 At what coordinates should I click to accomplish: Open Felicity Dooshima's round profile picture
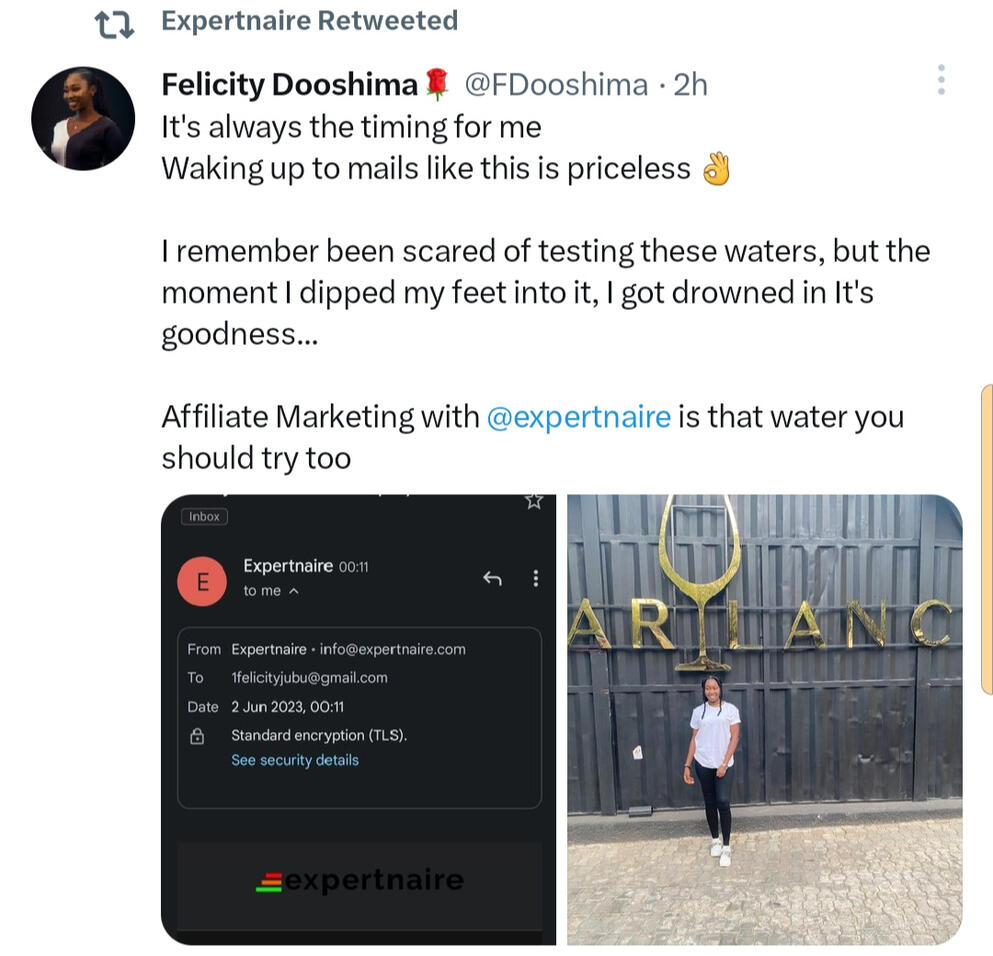83,119
